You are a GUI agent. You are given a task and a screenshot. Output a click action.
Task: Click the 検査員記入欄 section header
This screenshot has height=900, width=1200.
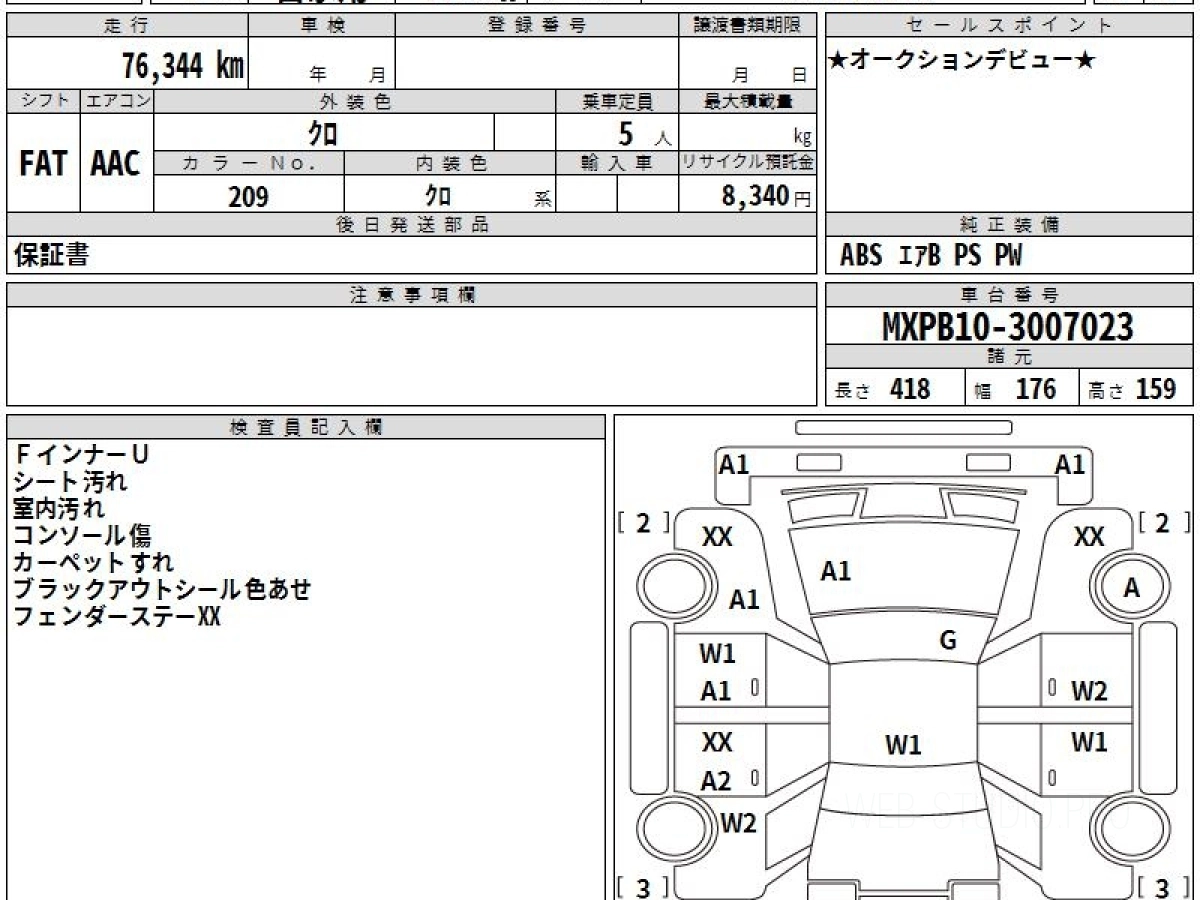pyautogui.click(x=306, y=427)
